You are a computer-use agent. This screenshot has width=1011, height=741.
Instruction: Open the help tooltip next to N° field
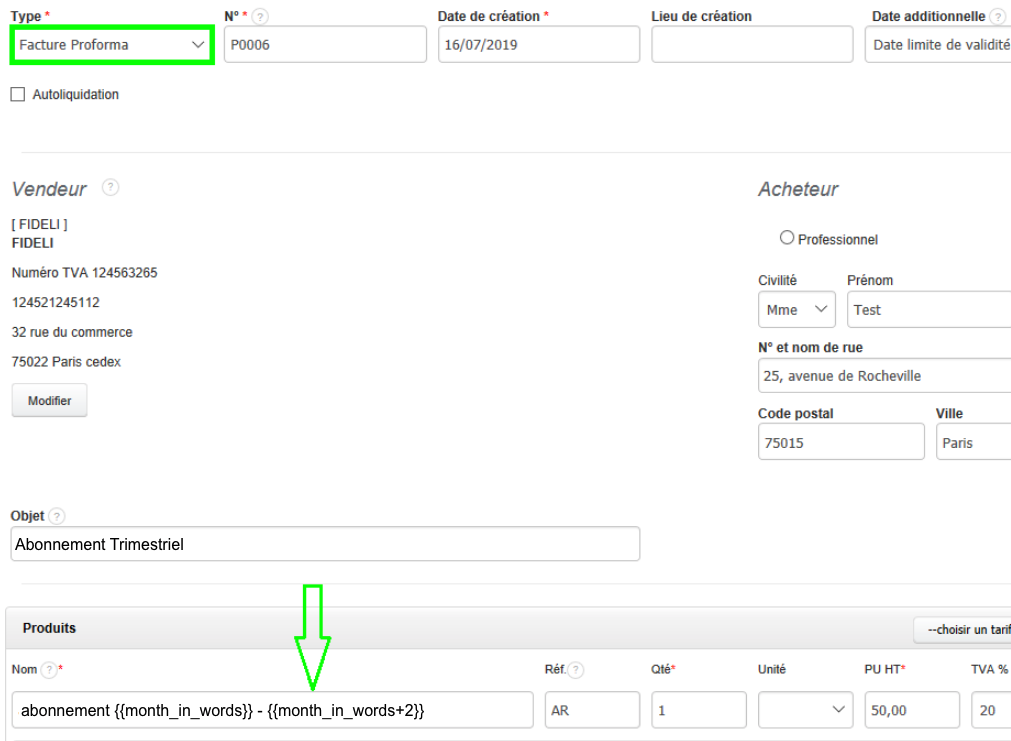260,16
